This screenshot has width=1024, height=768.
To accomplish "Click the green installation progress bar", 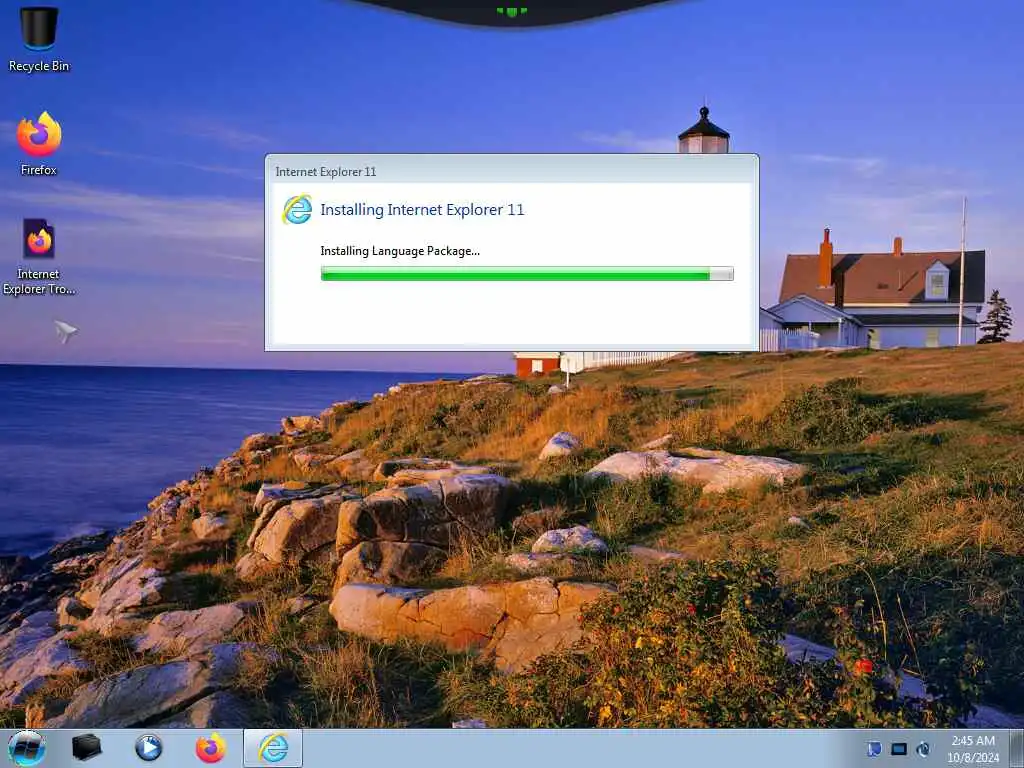I will 527,274.
